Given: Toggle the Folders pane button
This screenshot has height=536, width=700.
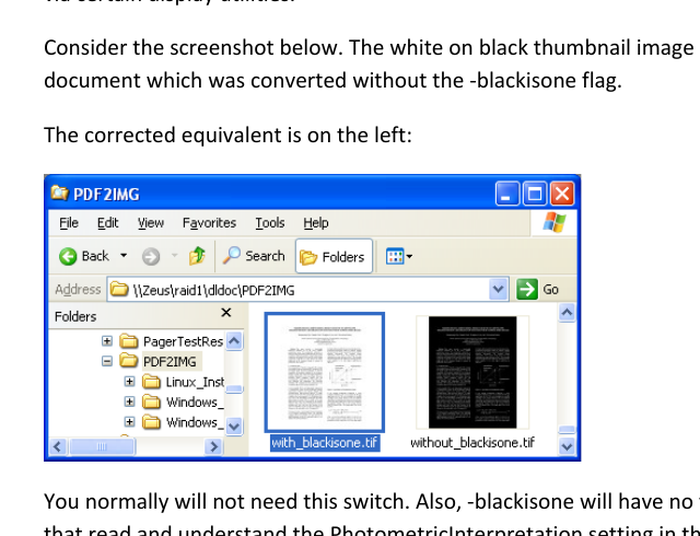Looking at the screenshot, I should click(x=333, y=256).
